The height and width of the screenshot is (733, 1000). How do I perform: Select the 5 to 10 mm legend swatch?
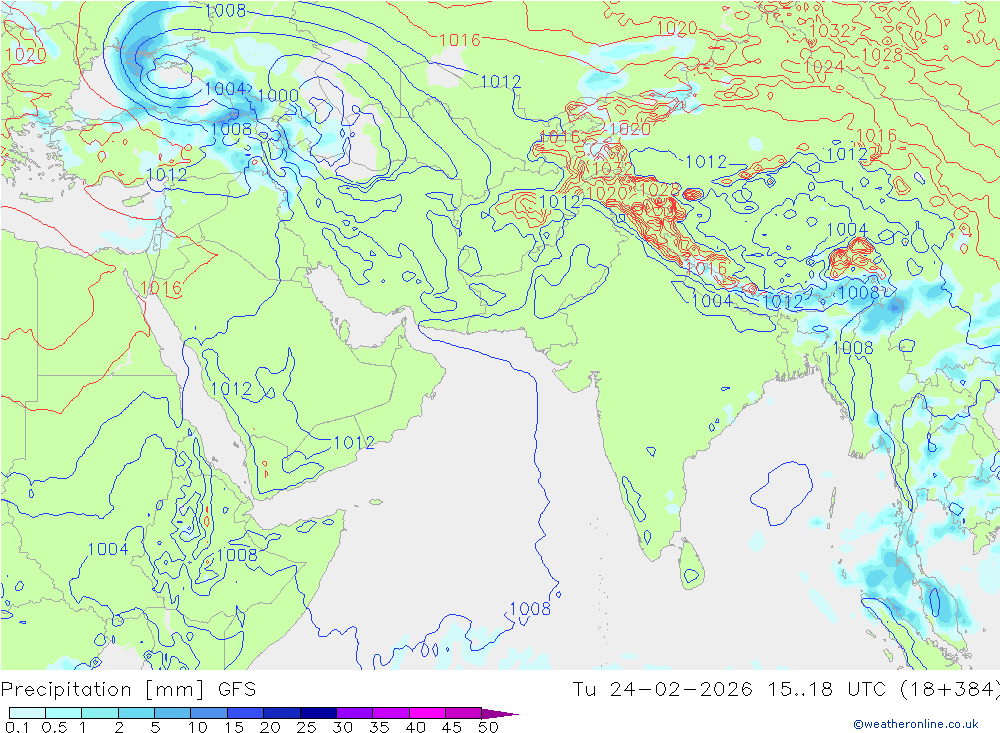click(x=173, y=713)
